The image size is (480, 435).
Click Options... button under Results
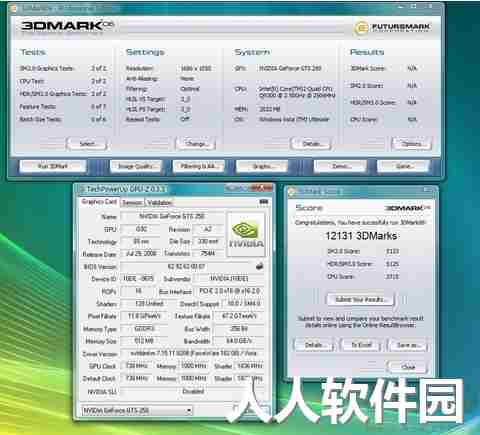pyautogui.click(x=412, y=144)
